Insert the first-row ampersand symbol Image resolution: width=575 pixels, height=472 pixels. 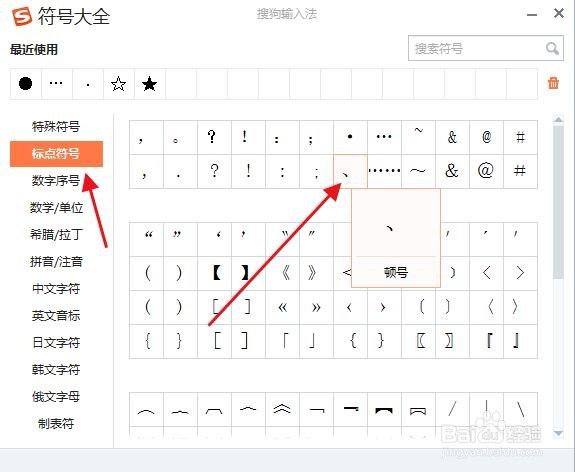(452, 137)
